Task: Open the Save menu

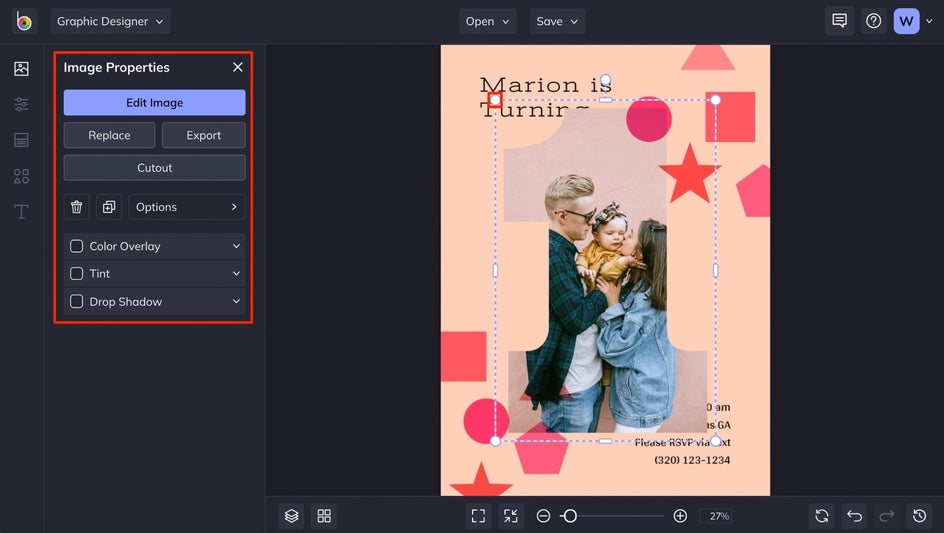Action: 557,21
